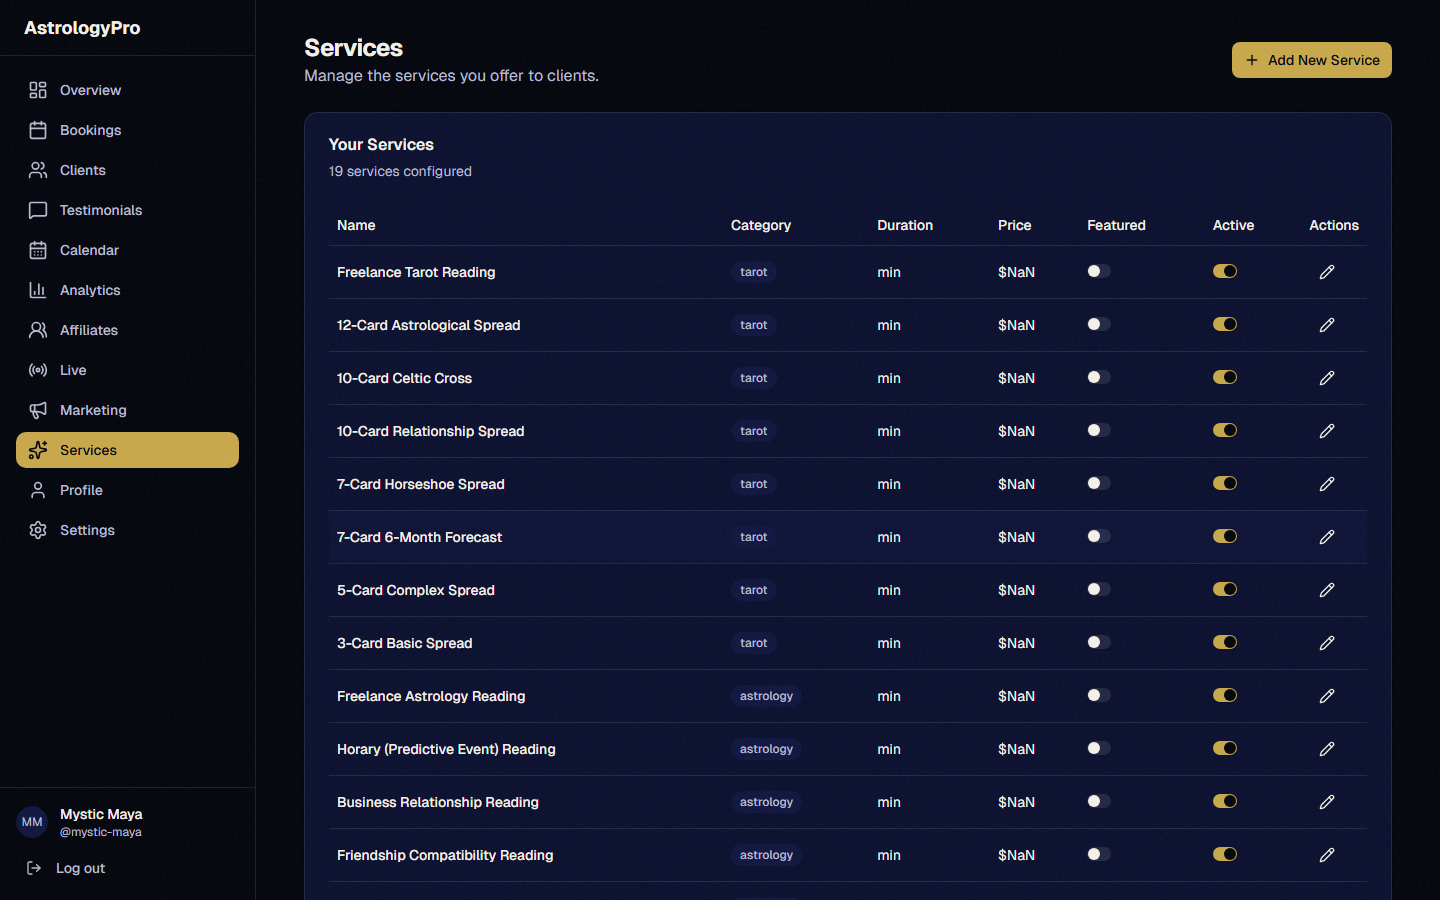1440x900 pixels.
Task: Open the Analytics chart icon in sidebar
Action: tap(38, 290)
